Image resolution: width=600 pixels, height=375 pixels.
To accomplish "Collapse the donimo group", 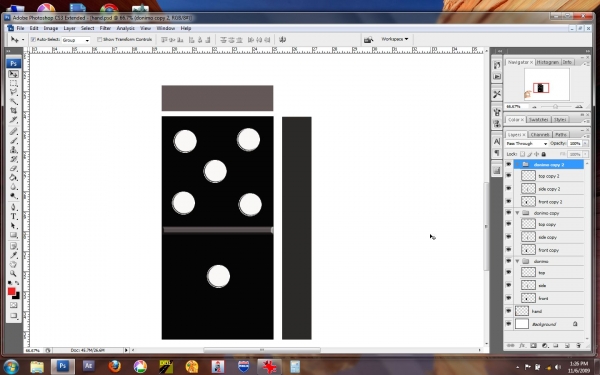I will click(517, 261).
